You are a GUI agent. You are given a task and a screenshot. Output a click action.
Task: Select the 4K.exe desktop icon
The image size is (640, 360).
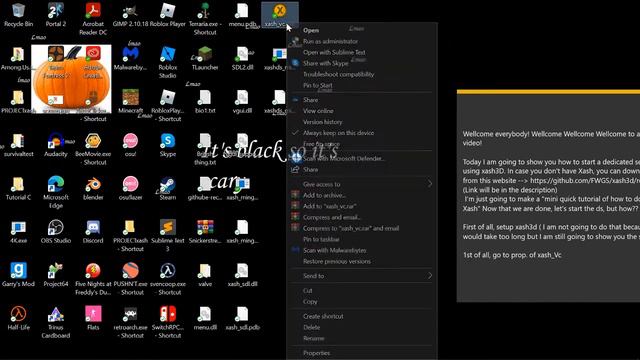[18, 231]
